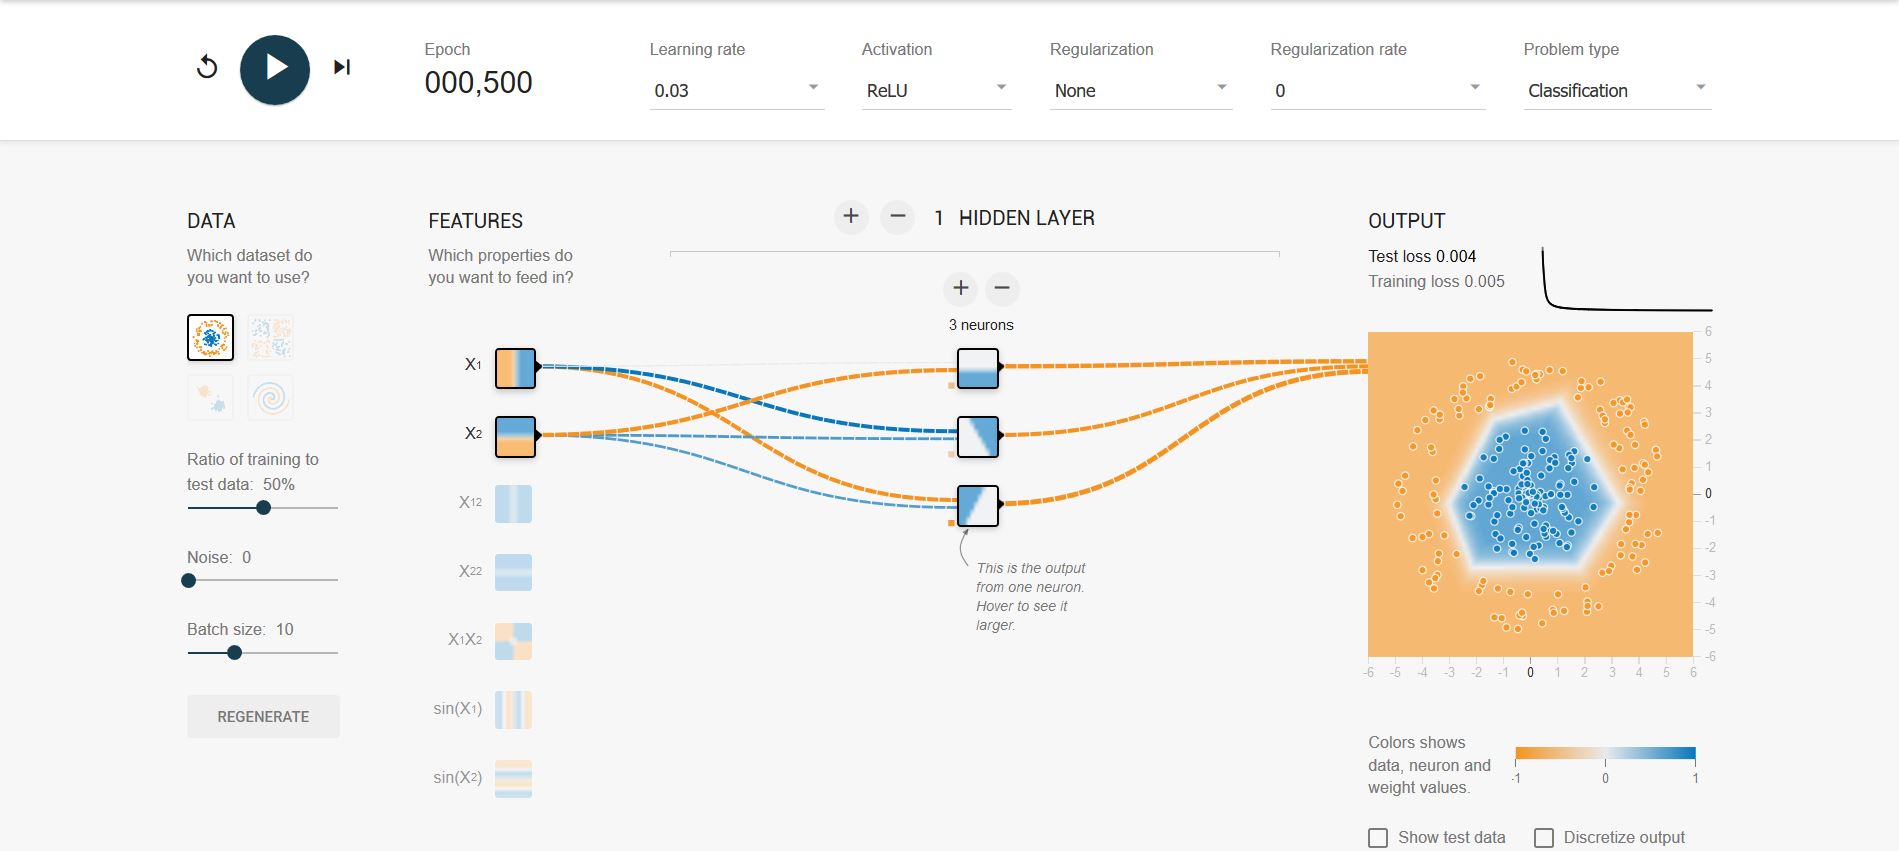
Task: Enable the Show test data checkbox
Action: 1378,838
